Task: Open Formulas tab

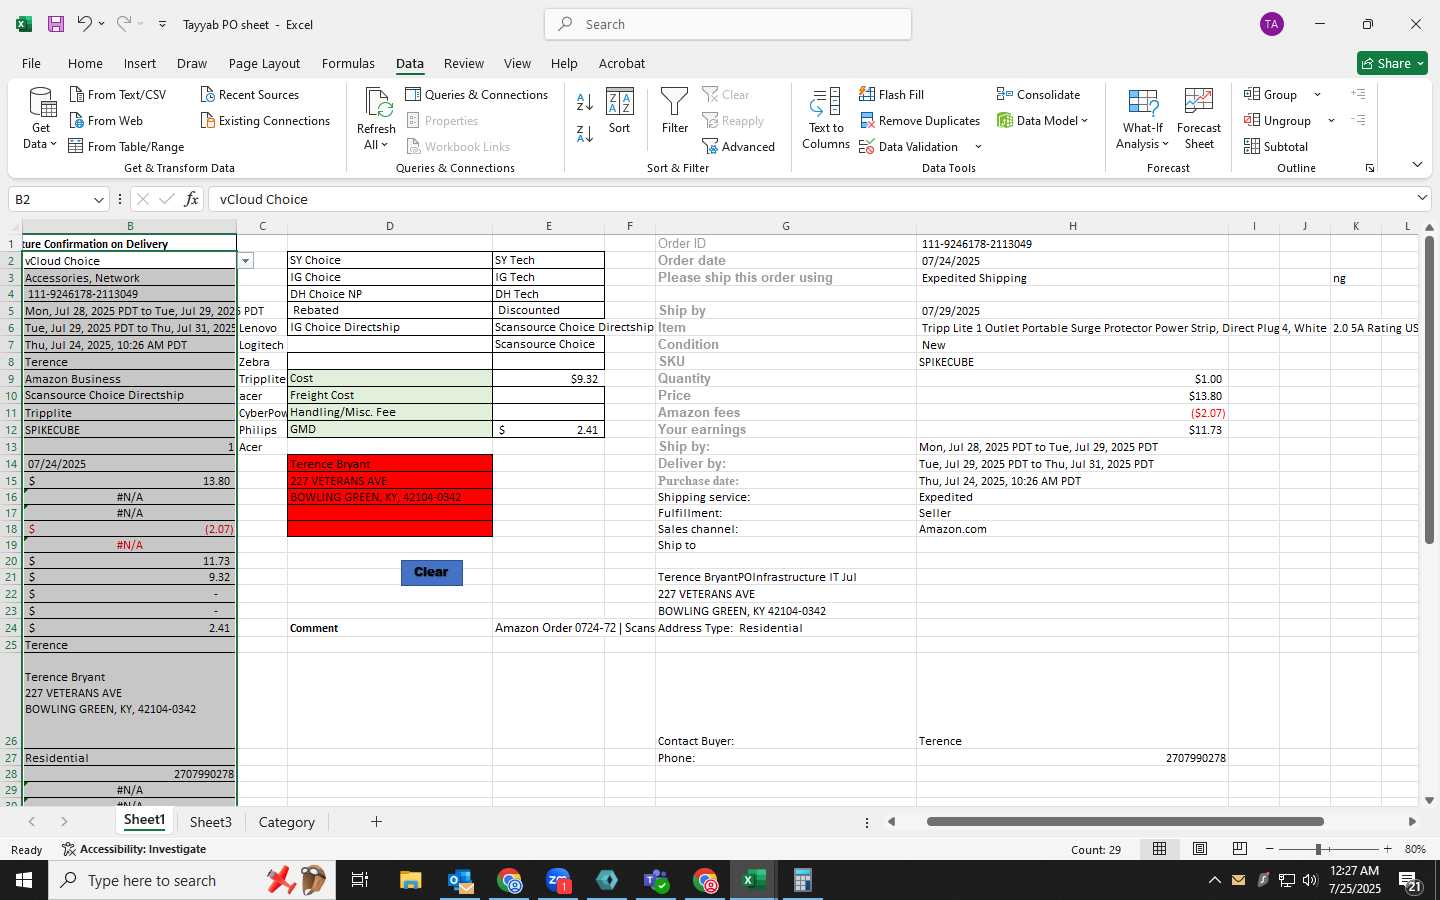Action: (x=348, y=63)
